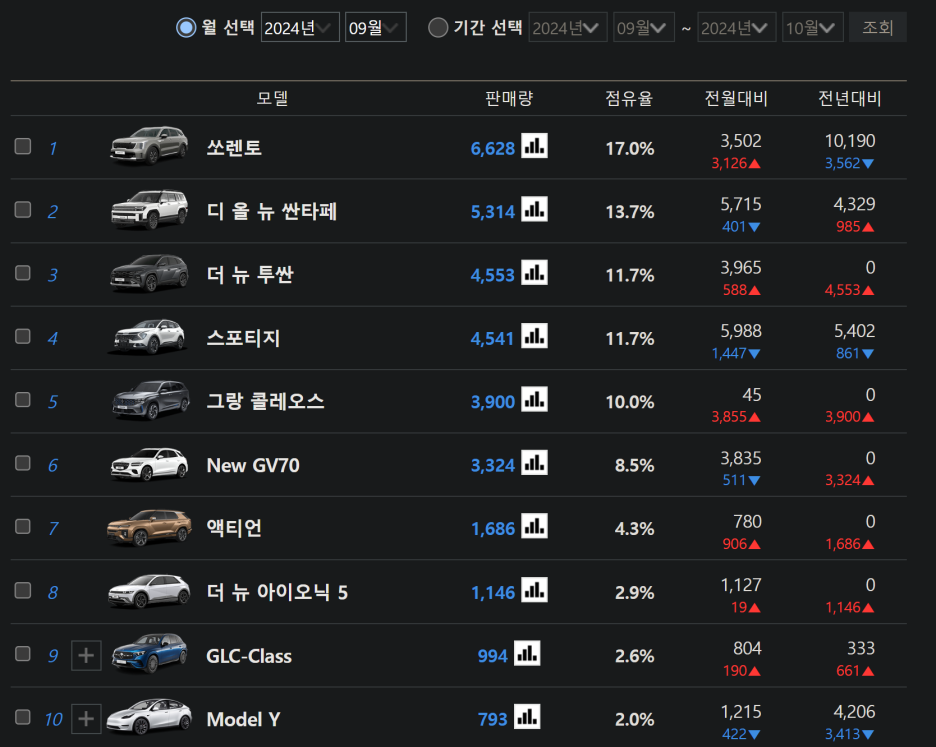Open the period end 10월 dropdown
Viewport: 936px width, 747px height.
[812, 27]
